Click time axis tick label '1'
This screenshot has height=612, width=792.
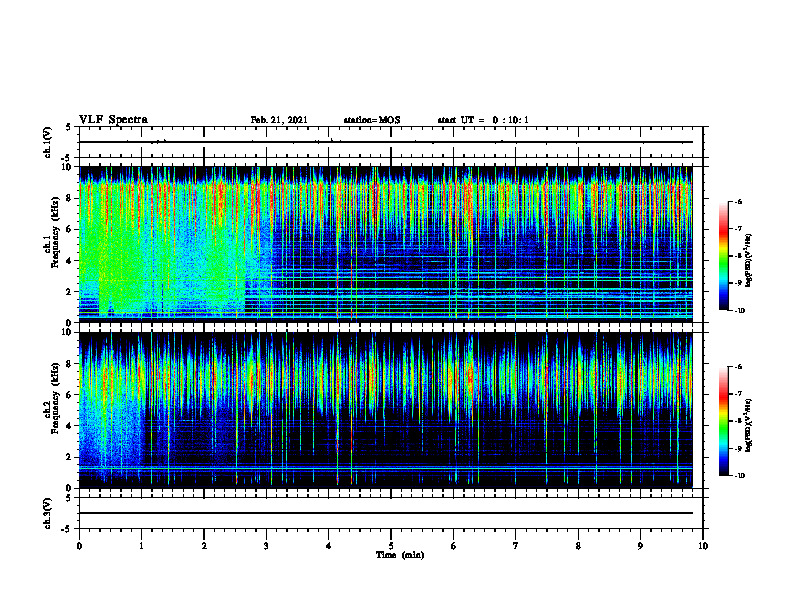pyautogui.click(x=141, y=546)
